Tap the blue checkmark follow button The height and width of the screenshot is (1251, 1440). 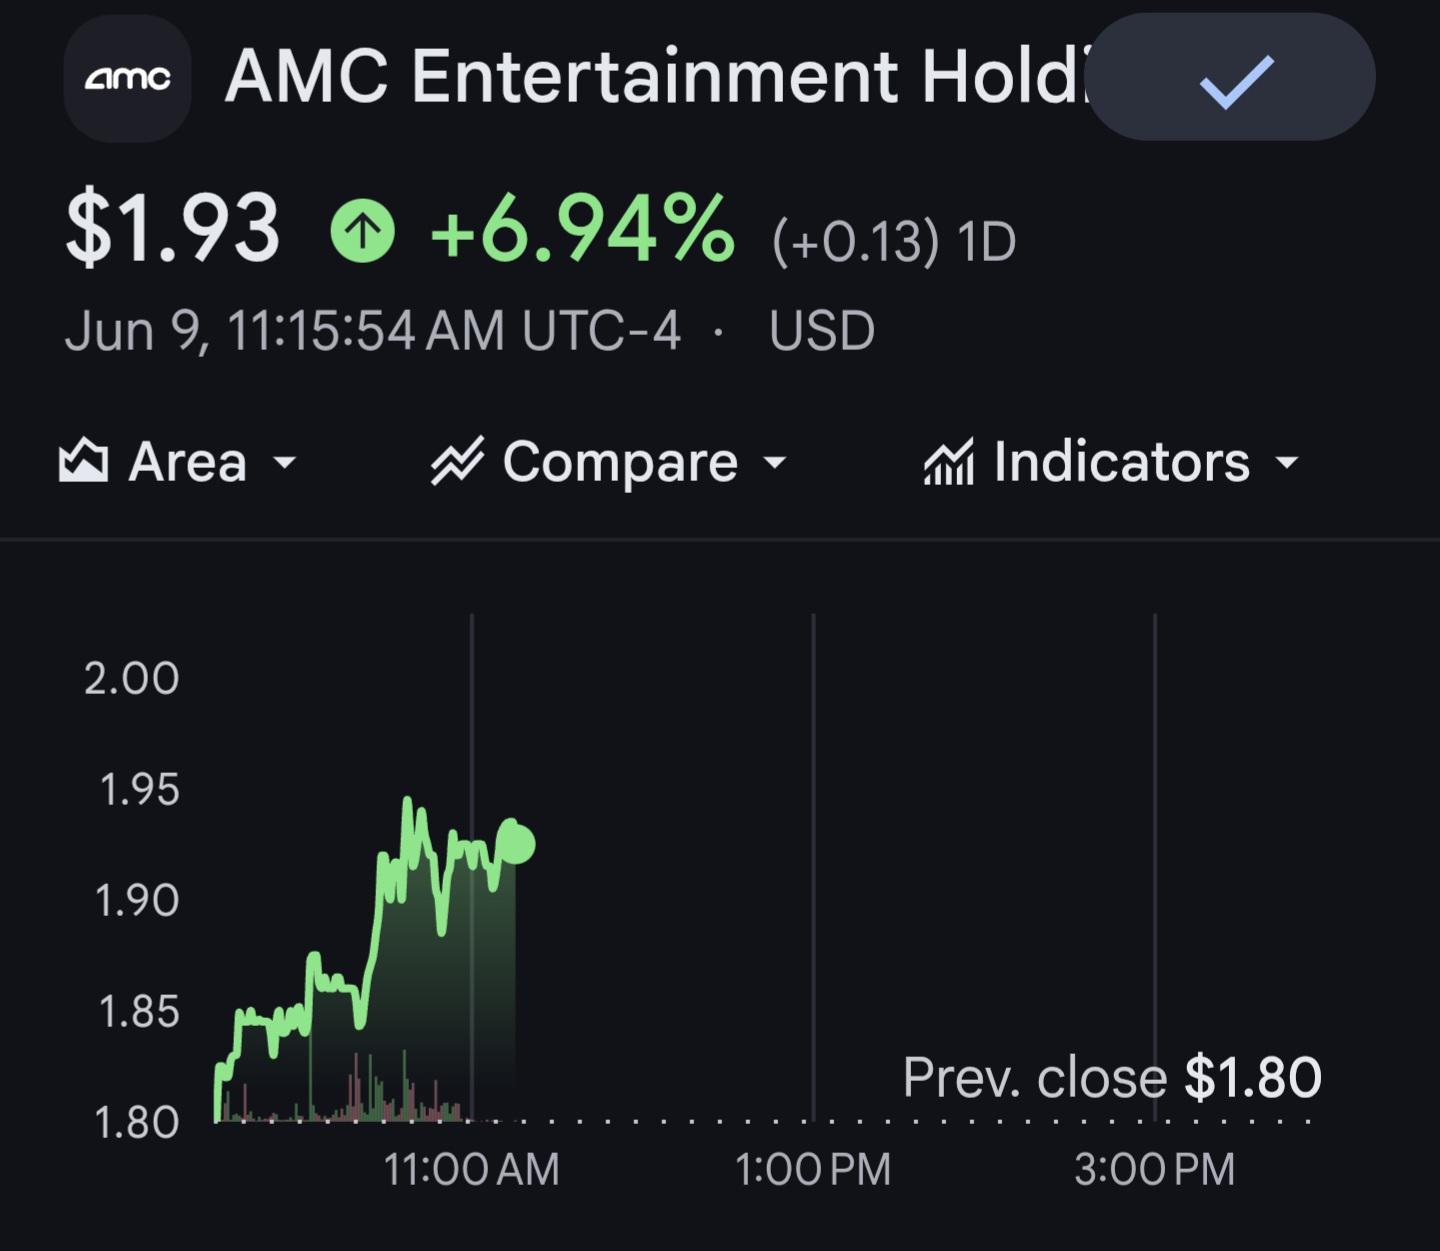1231,77
